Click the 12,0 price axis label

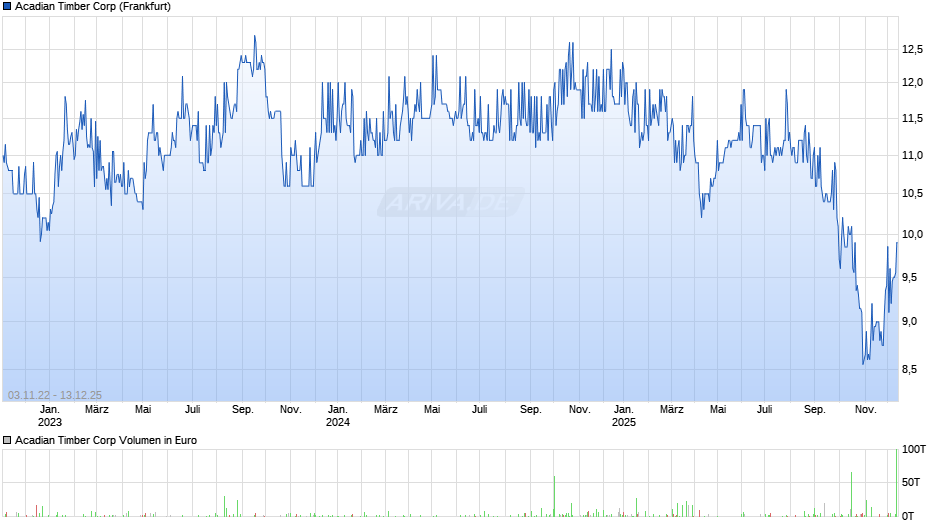912,83
